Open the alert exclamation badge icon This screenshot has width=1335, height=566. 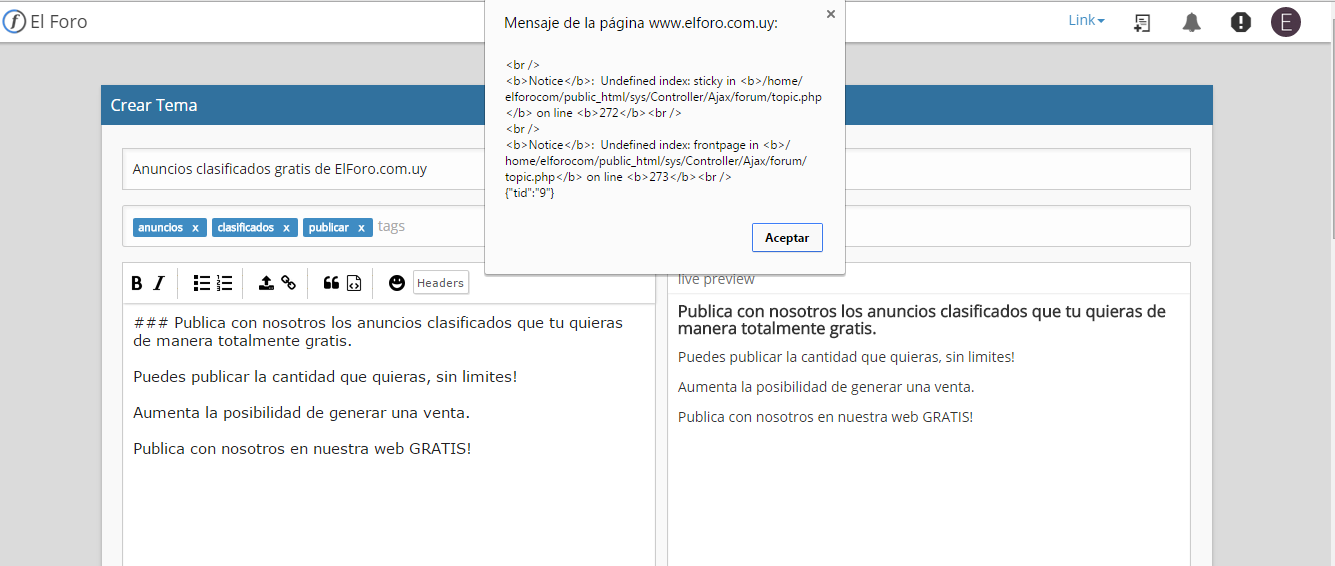(x=1241, y=22)
